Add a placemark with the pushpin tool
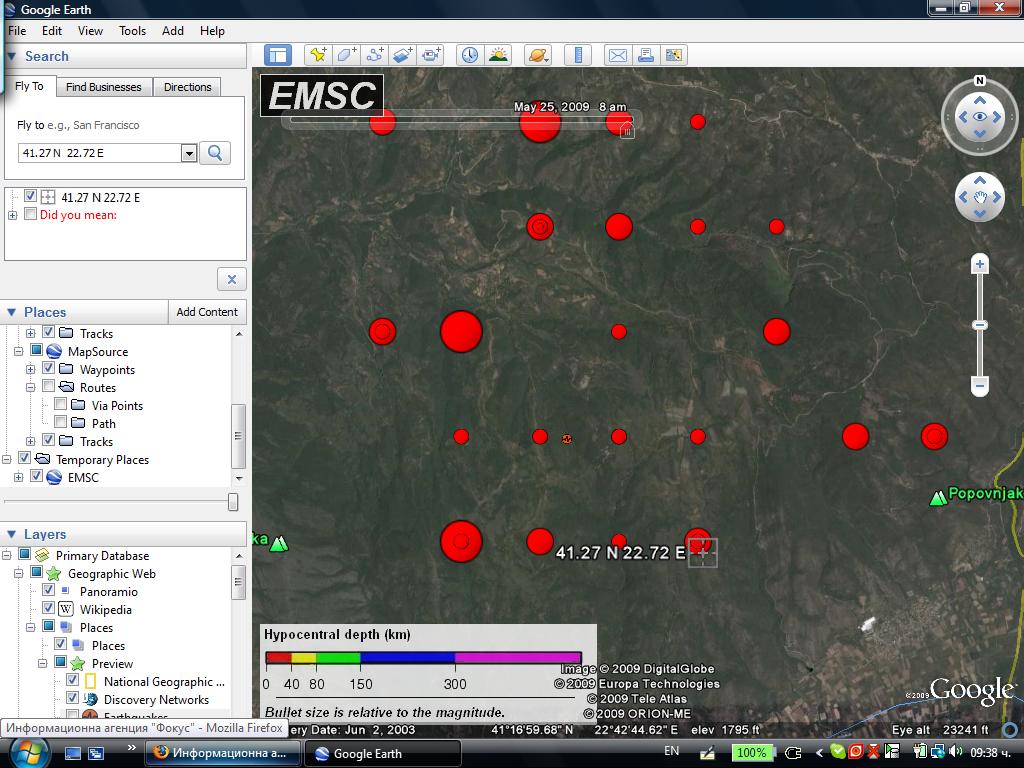This screenshot has height=768, width=1024. click(318, 56)
